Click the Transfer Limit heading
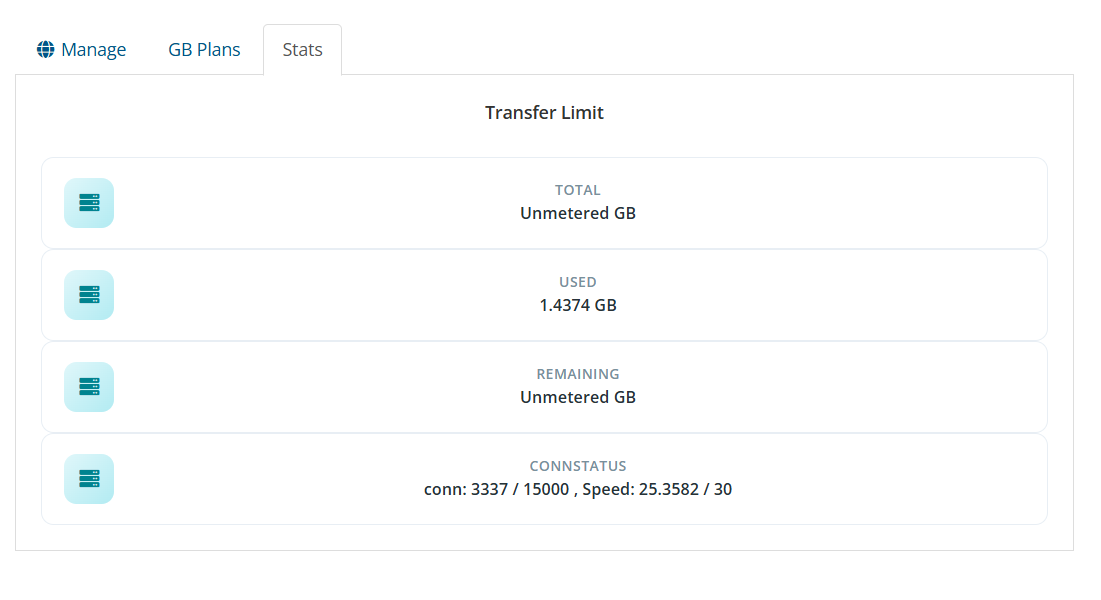The height and width of the screenshot is (600, 1101). pos(544,113)
